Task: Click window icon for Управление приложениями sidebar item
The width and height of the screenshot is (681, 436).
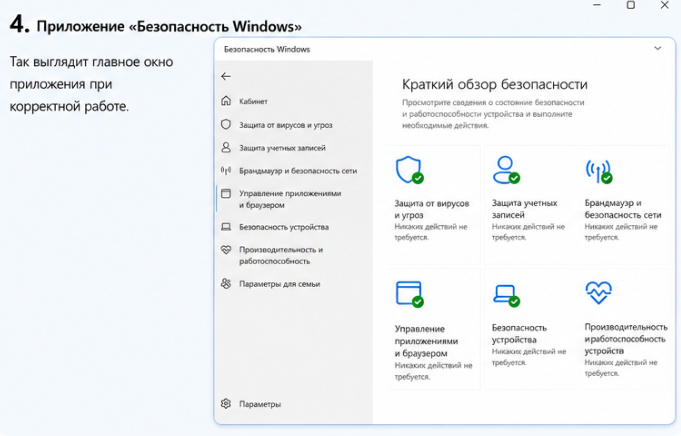Action: 226,193
